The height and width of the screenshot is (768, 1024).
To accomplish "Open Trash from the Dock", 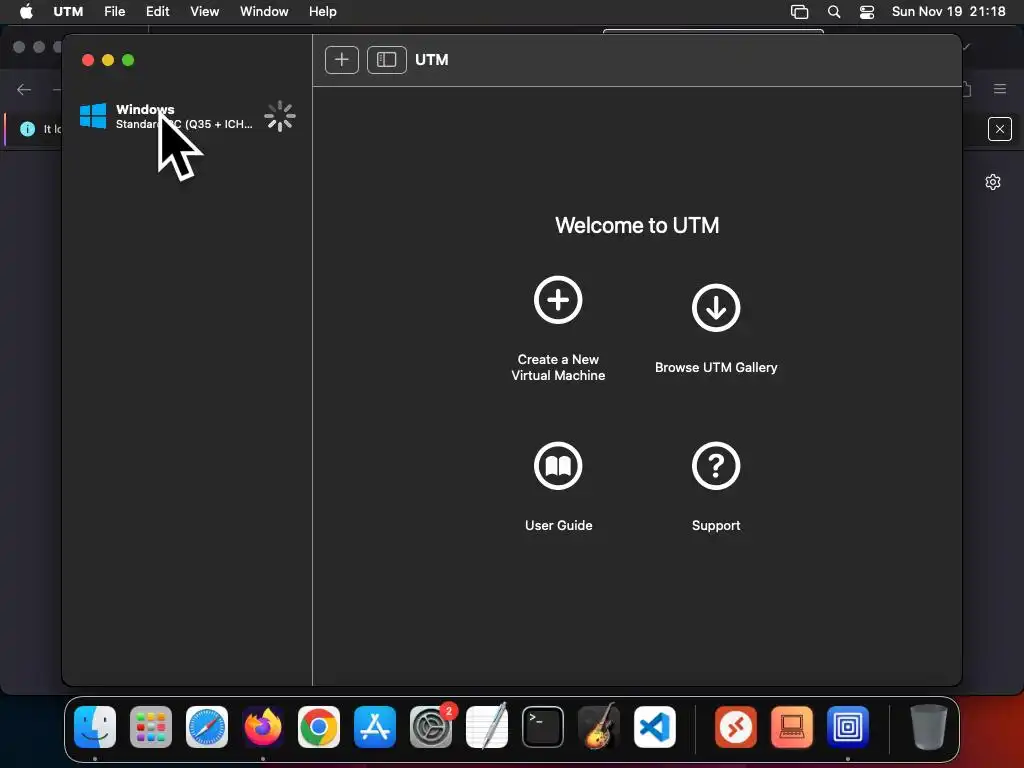I will [929, 727].
